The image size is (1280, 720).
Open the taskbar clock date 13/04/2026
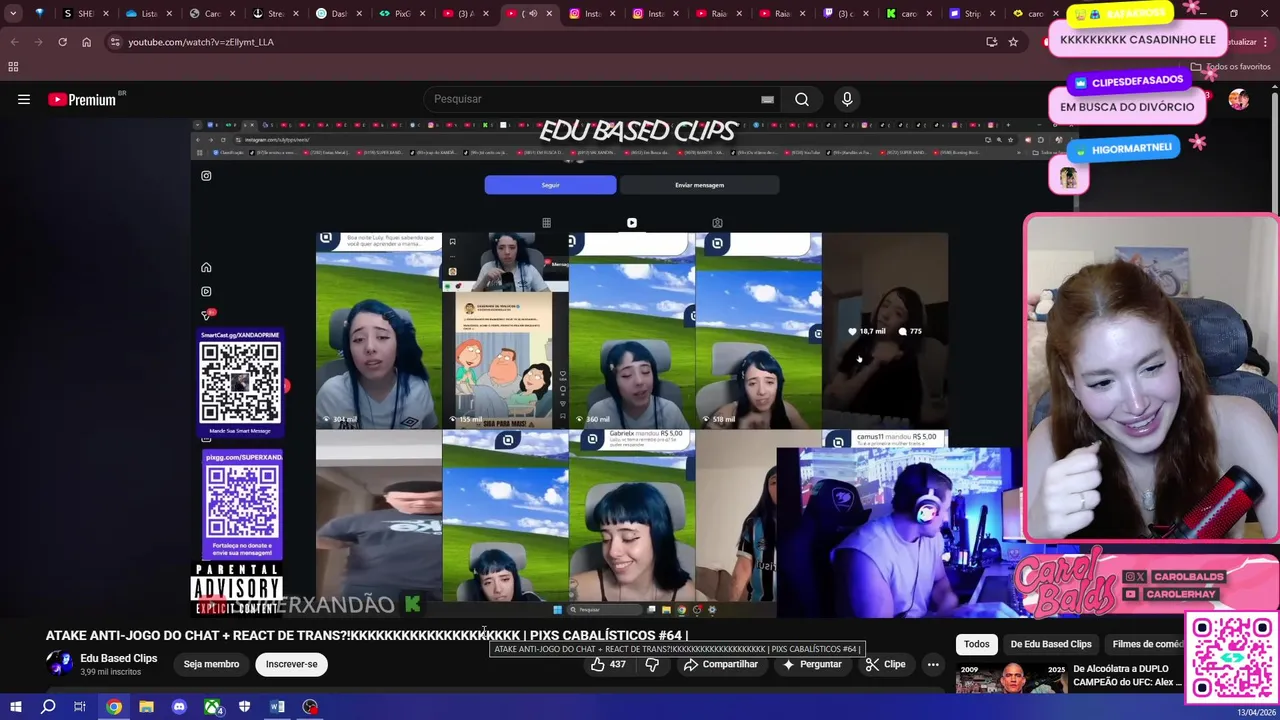click(x=1255, y=712)
